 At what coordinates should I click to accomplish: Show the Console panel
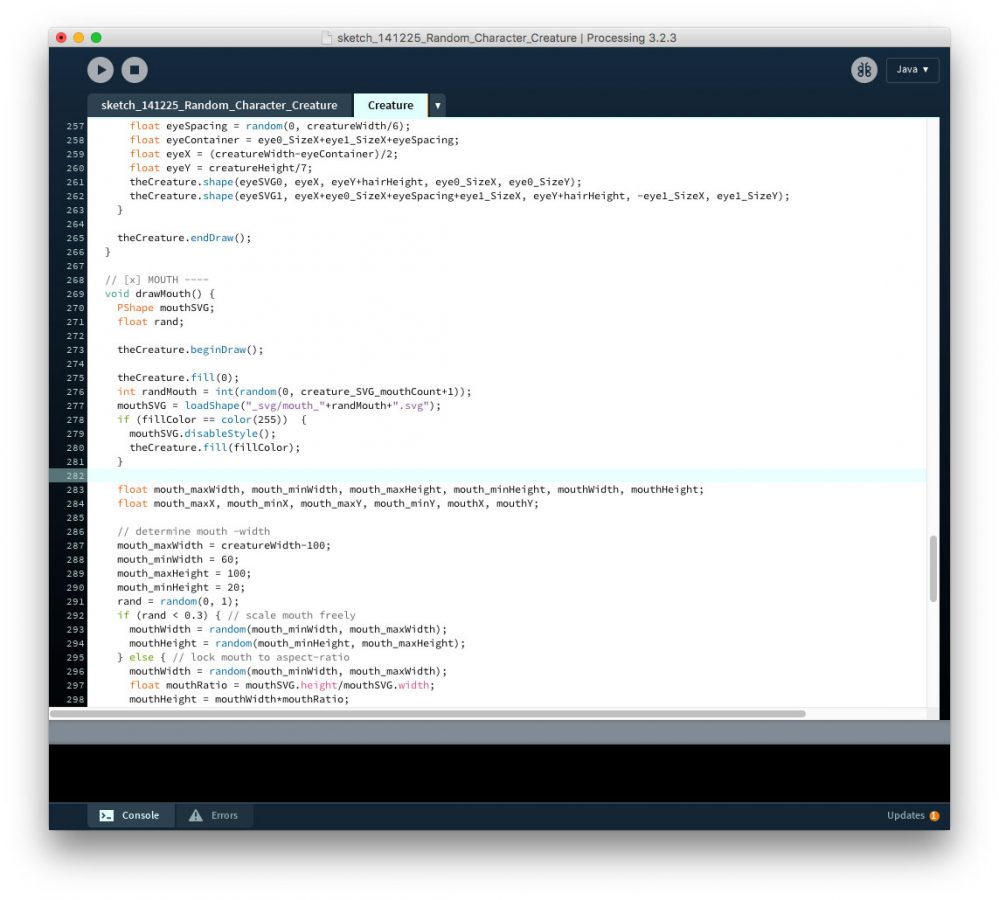(x=130, y=815)
